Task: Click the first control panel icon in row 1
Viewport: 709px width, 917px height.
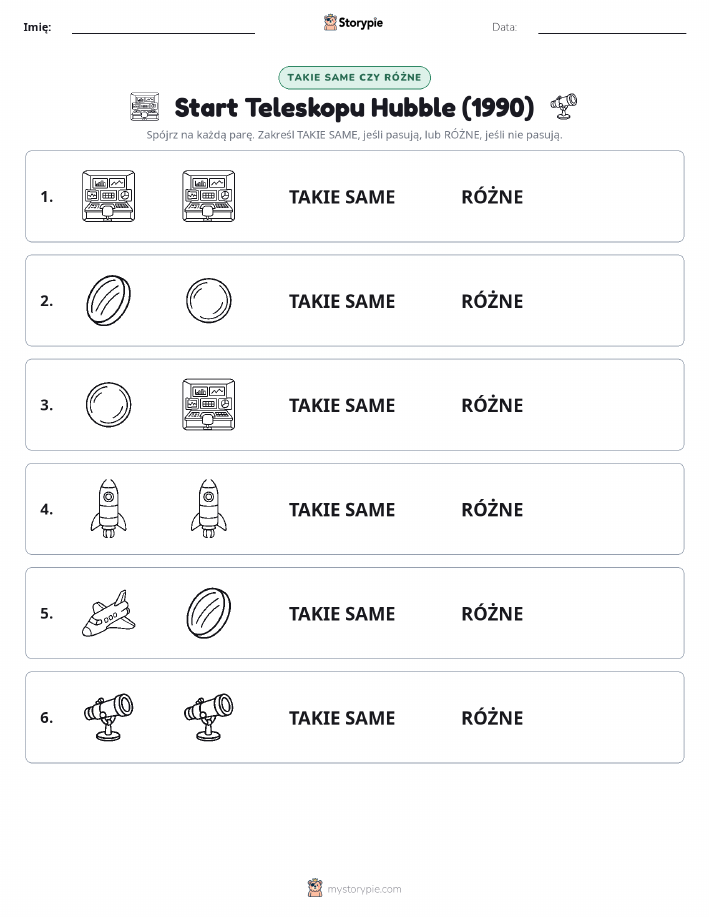Action: 108,196
